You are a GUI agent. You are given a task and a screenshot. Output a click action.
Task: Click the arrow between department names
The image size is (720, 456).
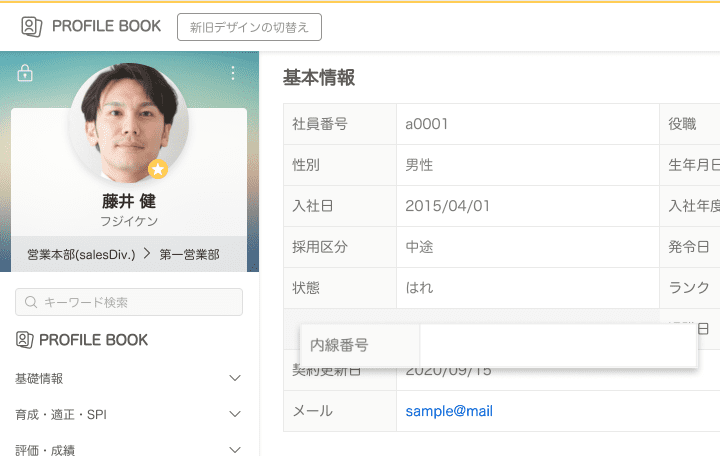(147, 254)
